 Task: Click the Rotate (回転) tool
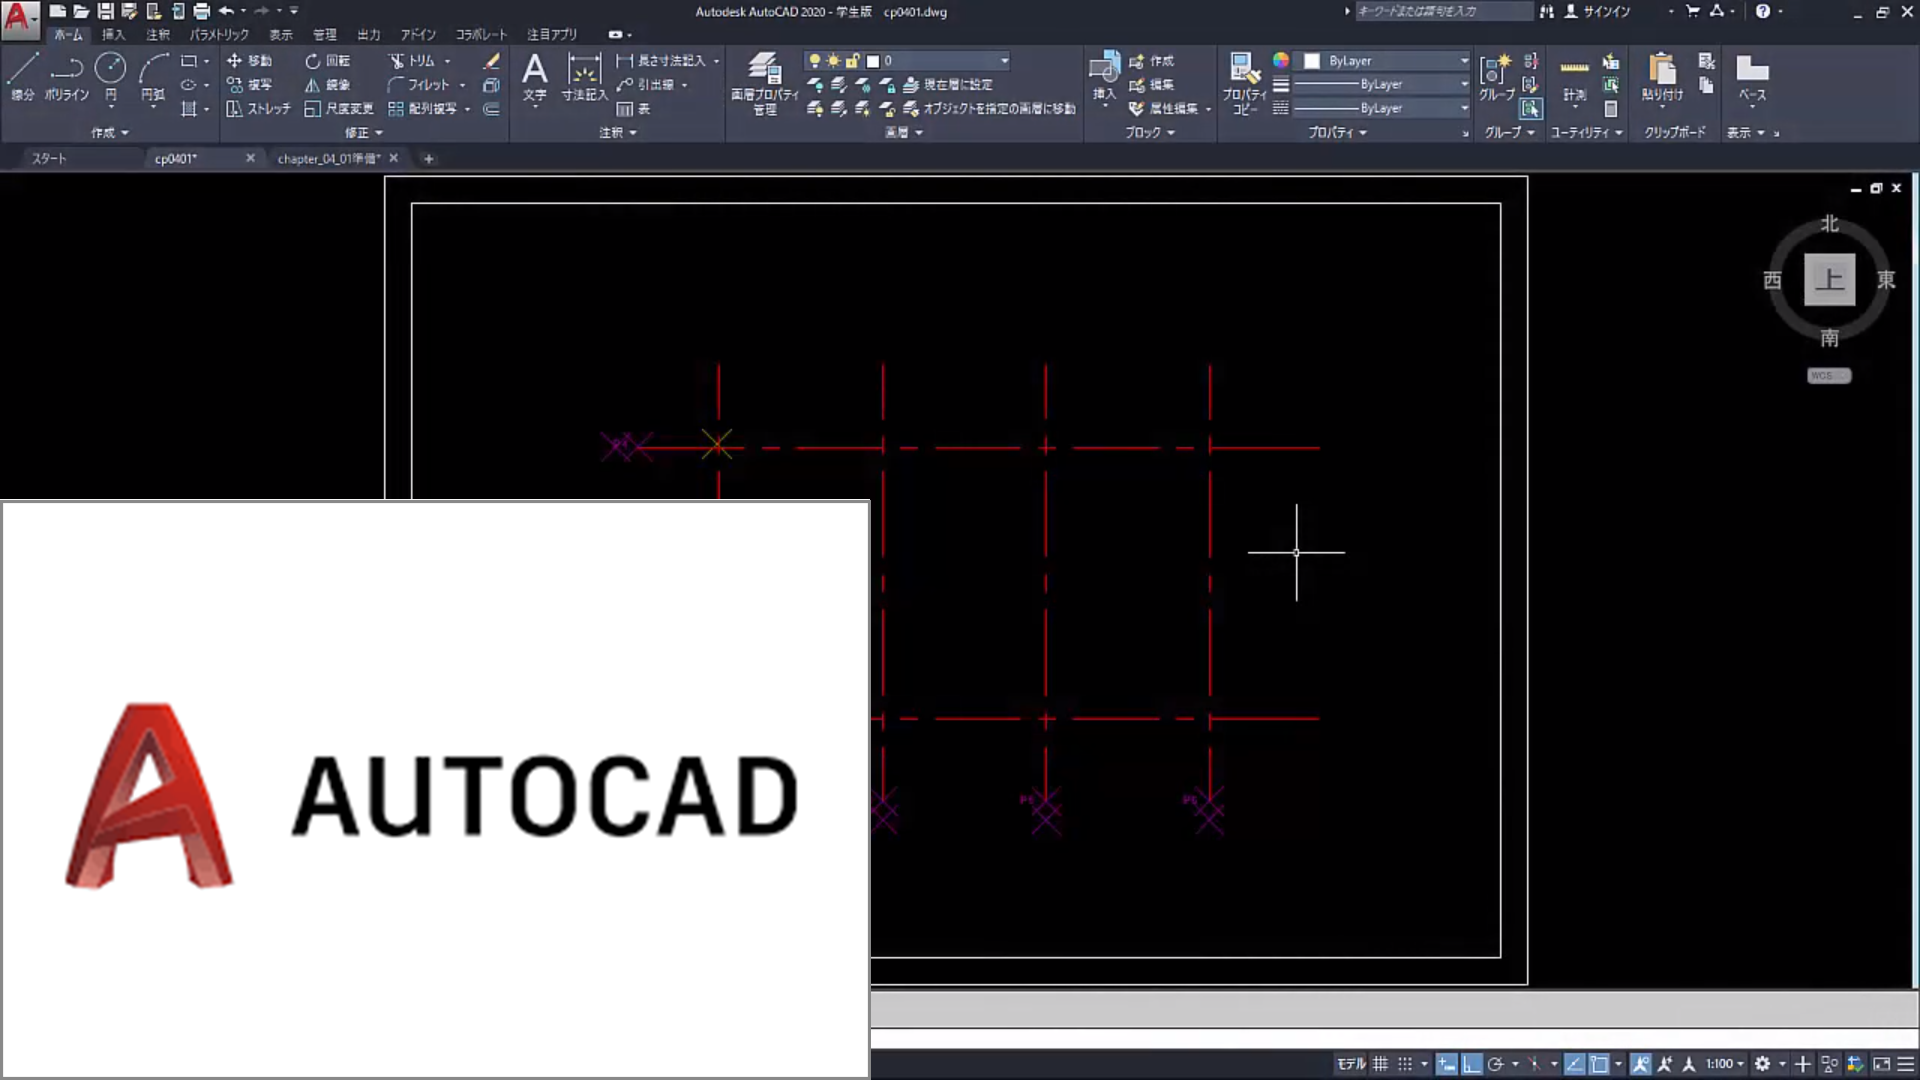(327, 61)
